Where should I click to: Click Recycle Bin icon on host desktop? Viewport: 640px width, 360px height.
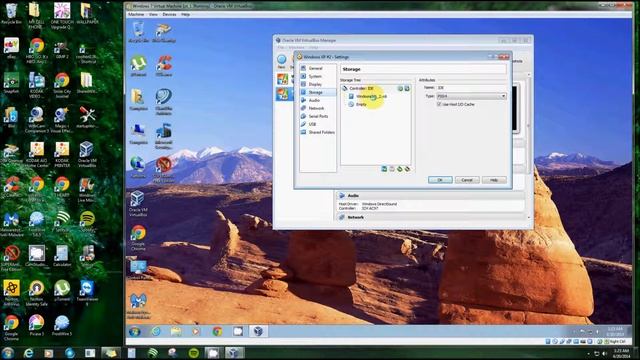pyautogui.click(x=11, y=13)
